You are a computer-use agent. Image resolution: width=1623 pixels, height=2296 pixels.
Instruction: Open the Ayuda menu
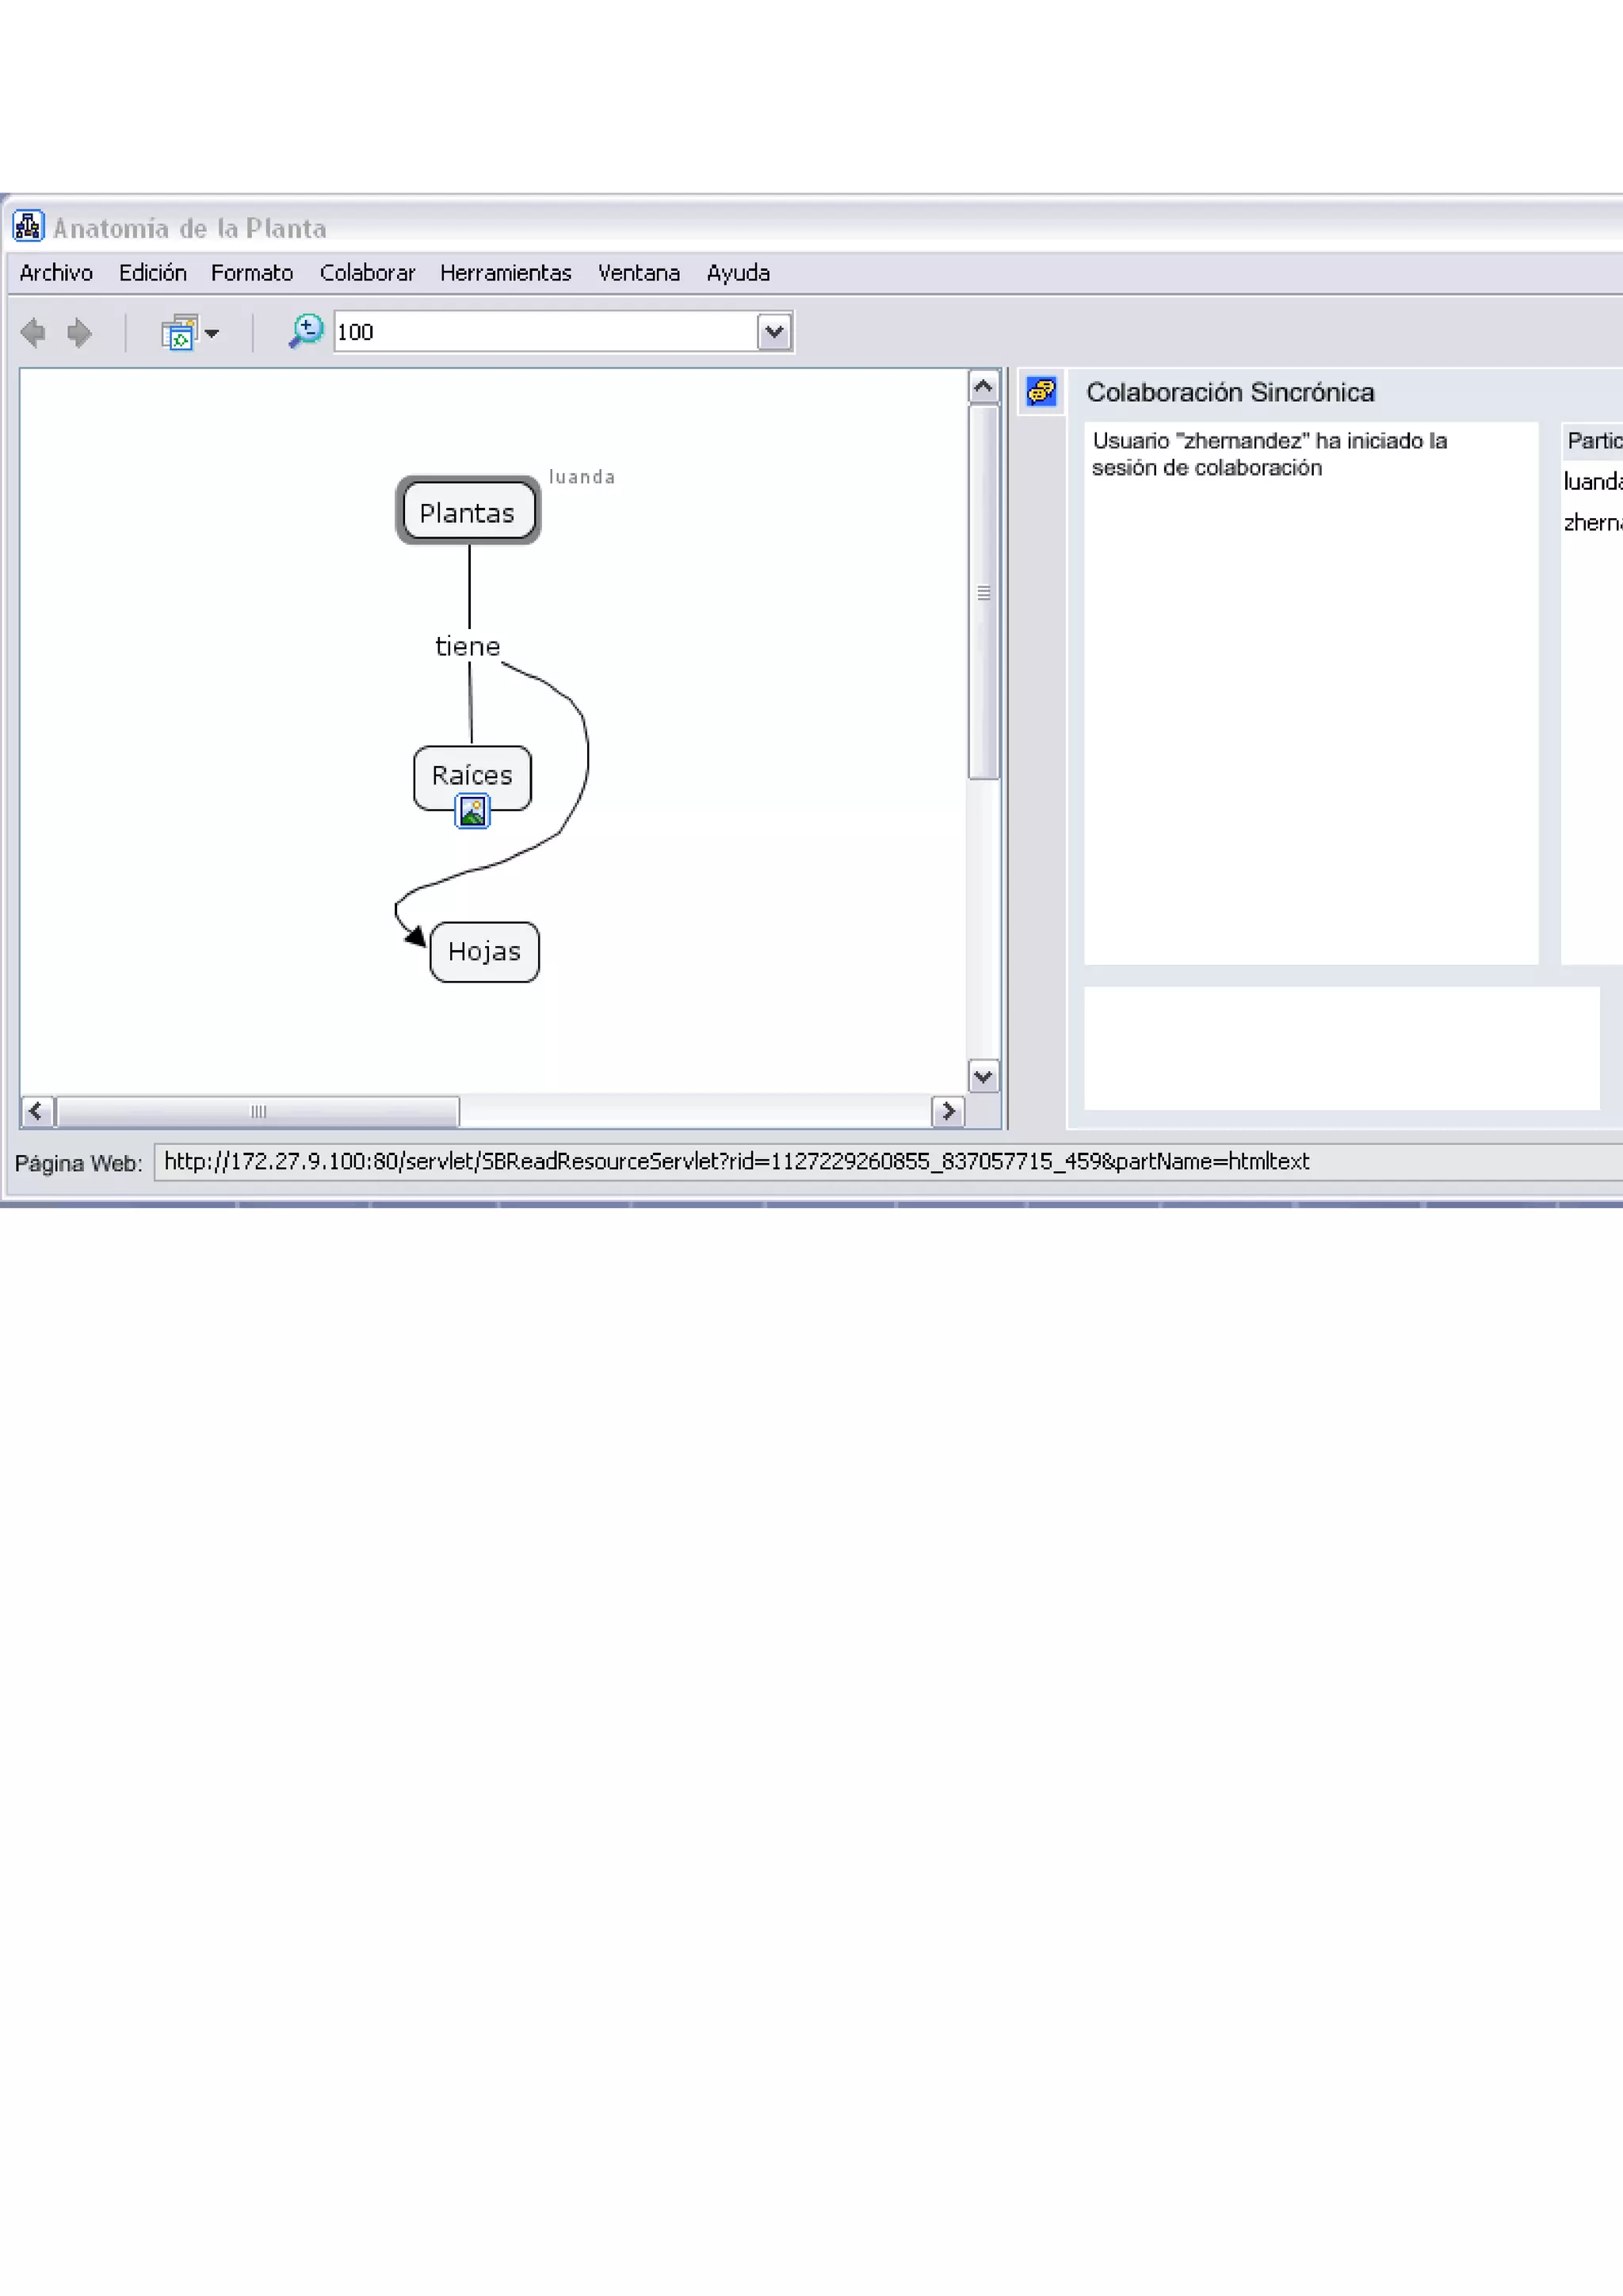tap(738, 273)
